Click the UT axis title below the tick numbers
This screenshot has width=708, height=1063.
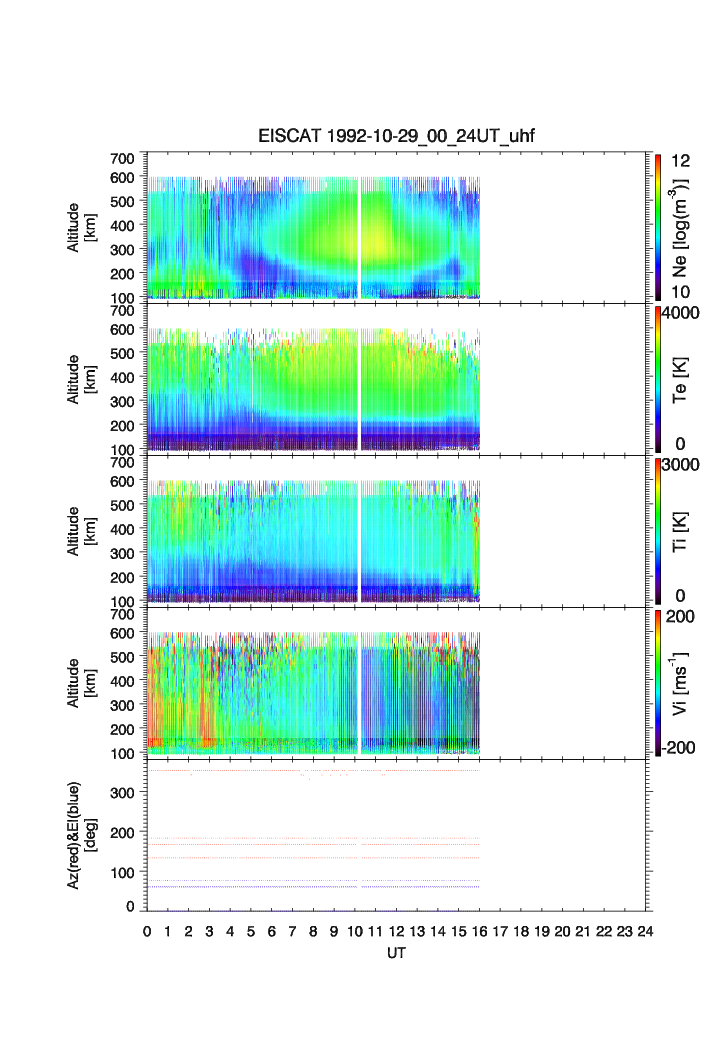coord(396,953)
